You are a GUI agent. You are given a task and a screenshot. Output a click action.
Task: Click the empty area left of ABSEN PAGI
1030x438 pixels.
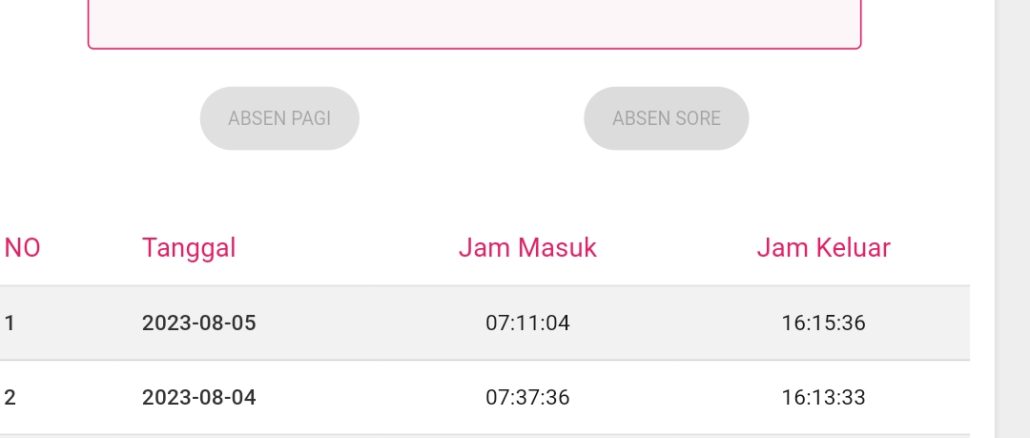[100, 118]
